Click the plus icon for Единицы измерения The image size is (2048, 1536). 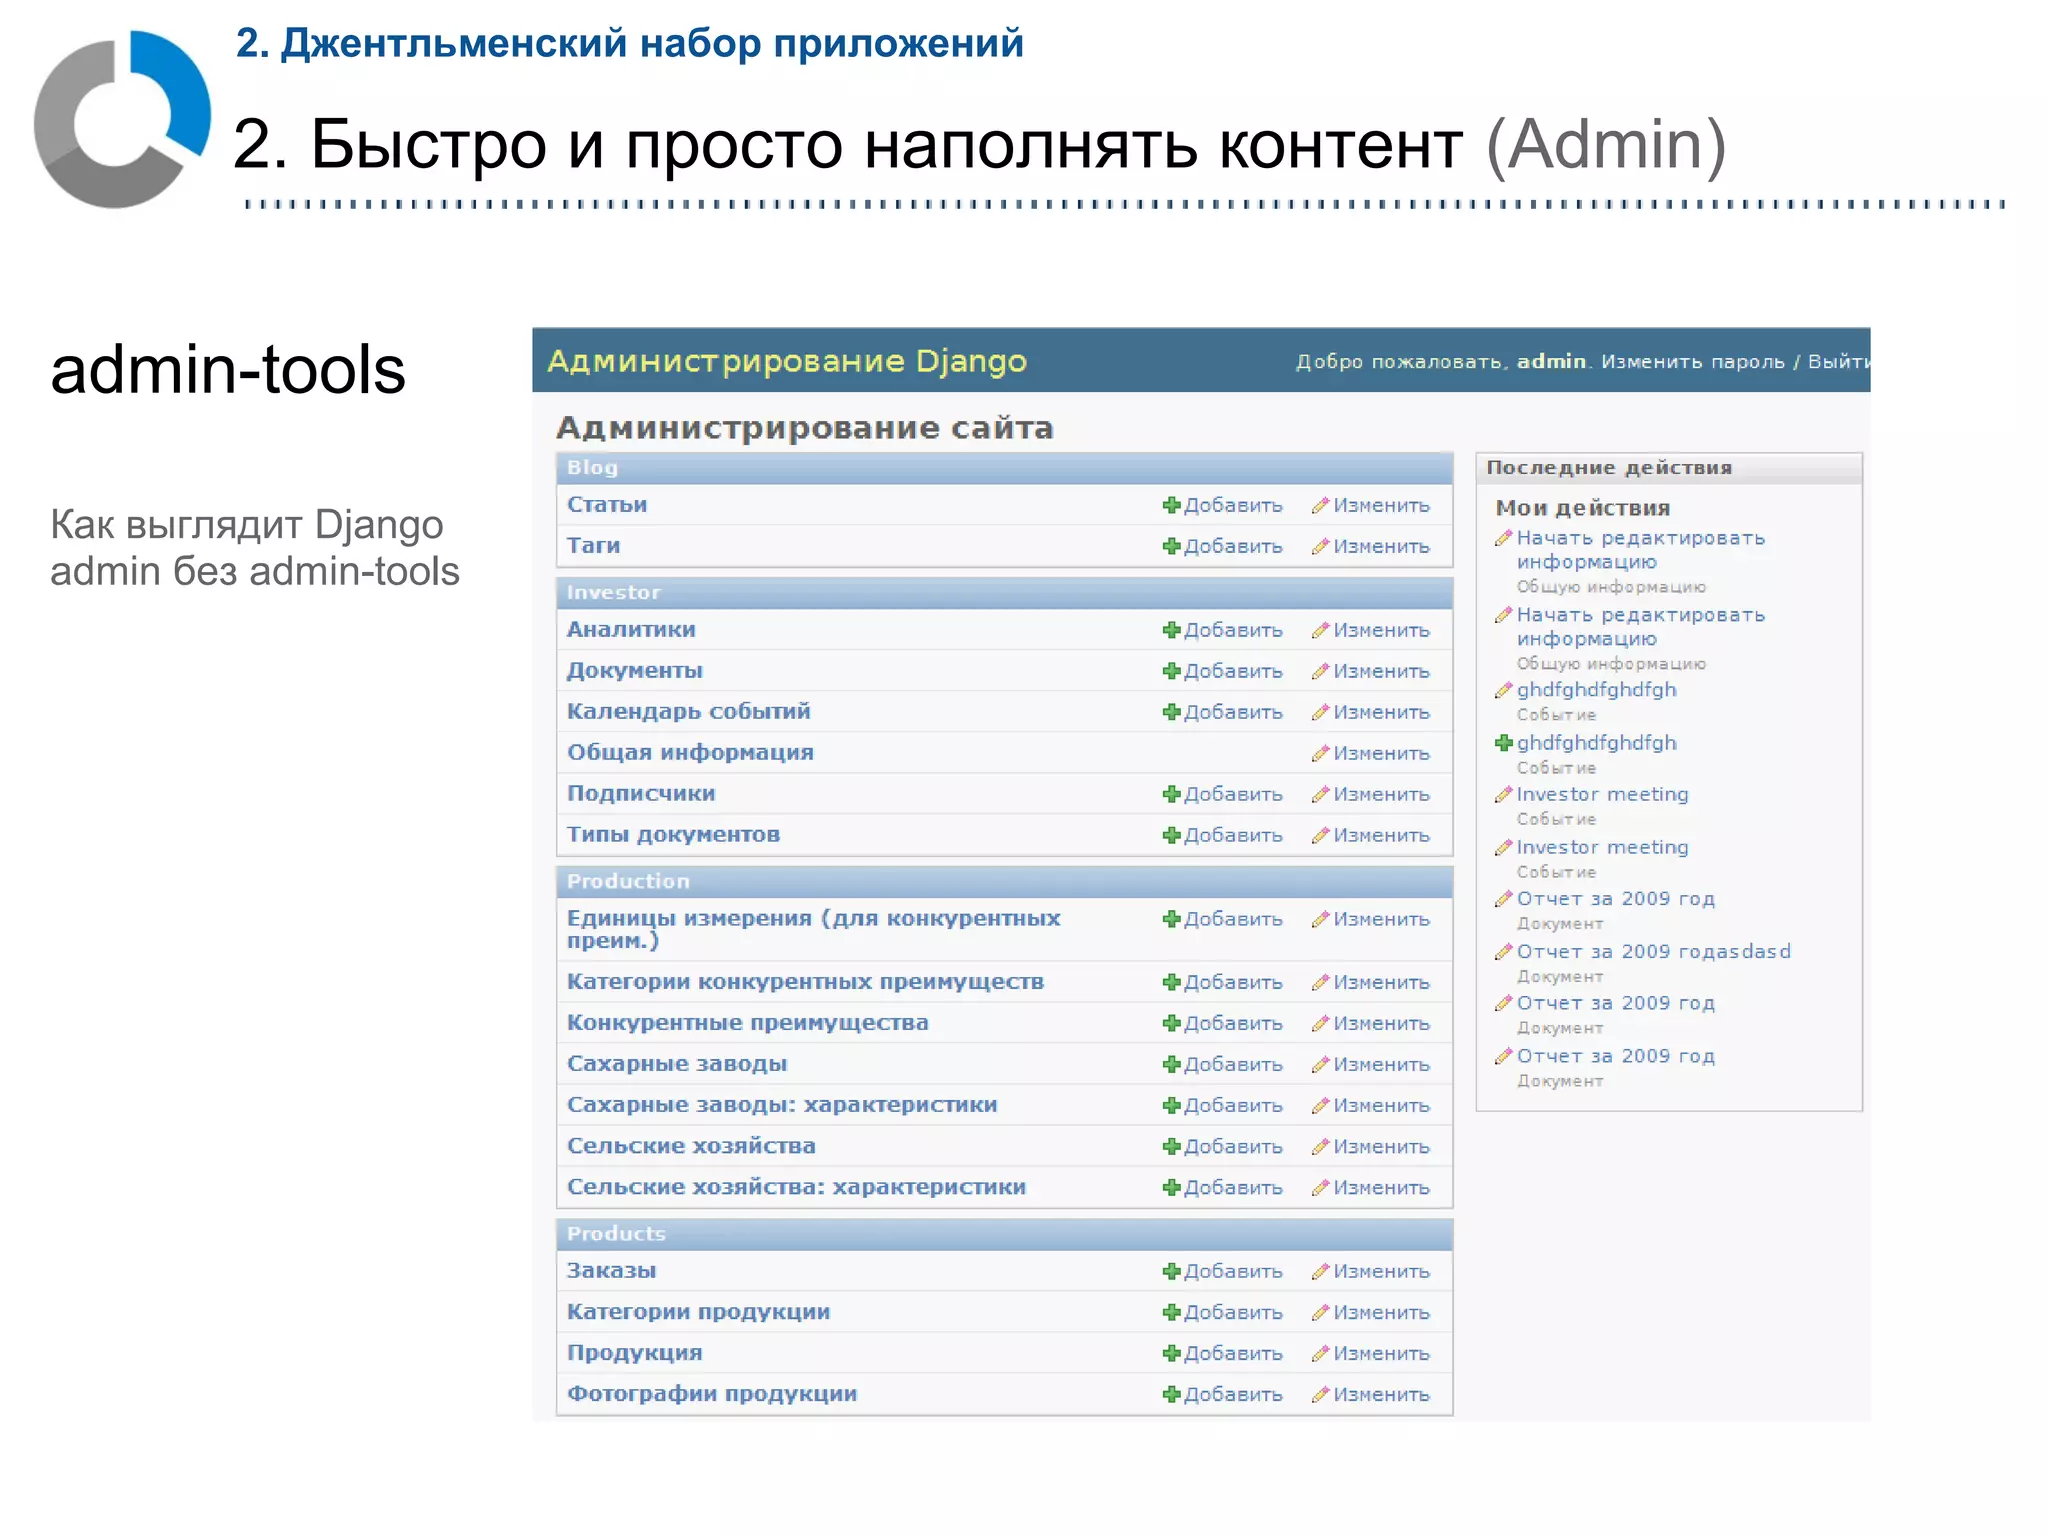coord(1171,919)
